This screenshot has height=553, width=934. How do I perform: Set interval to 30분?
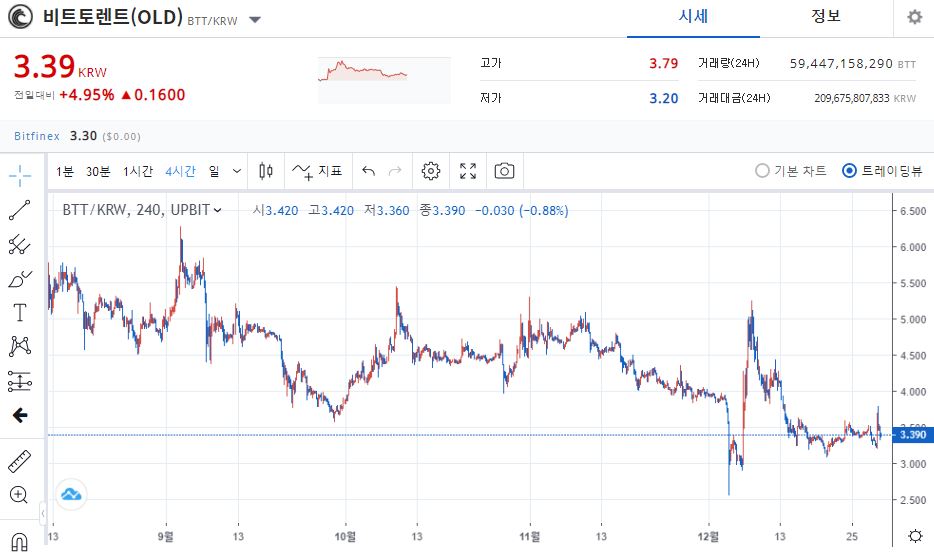click(98, 172)
